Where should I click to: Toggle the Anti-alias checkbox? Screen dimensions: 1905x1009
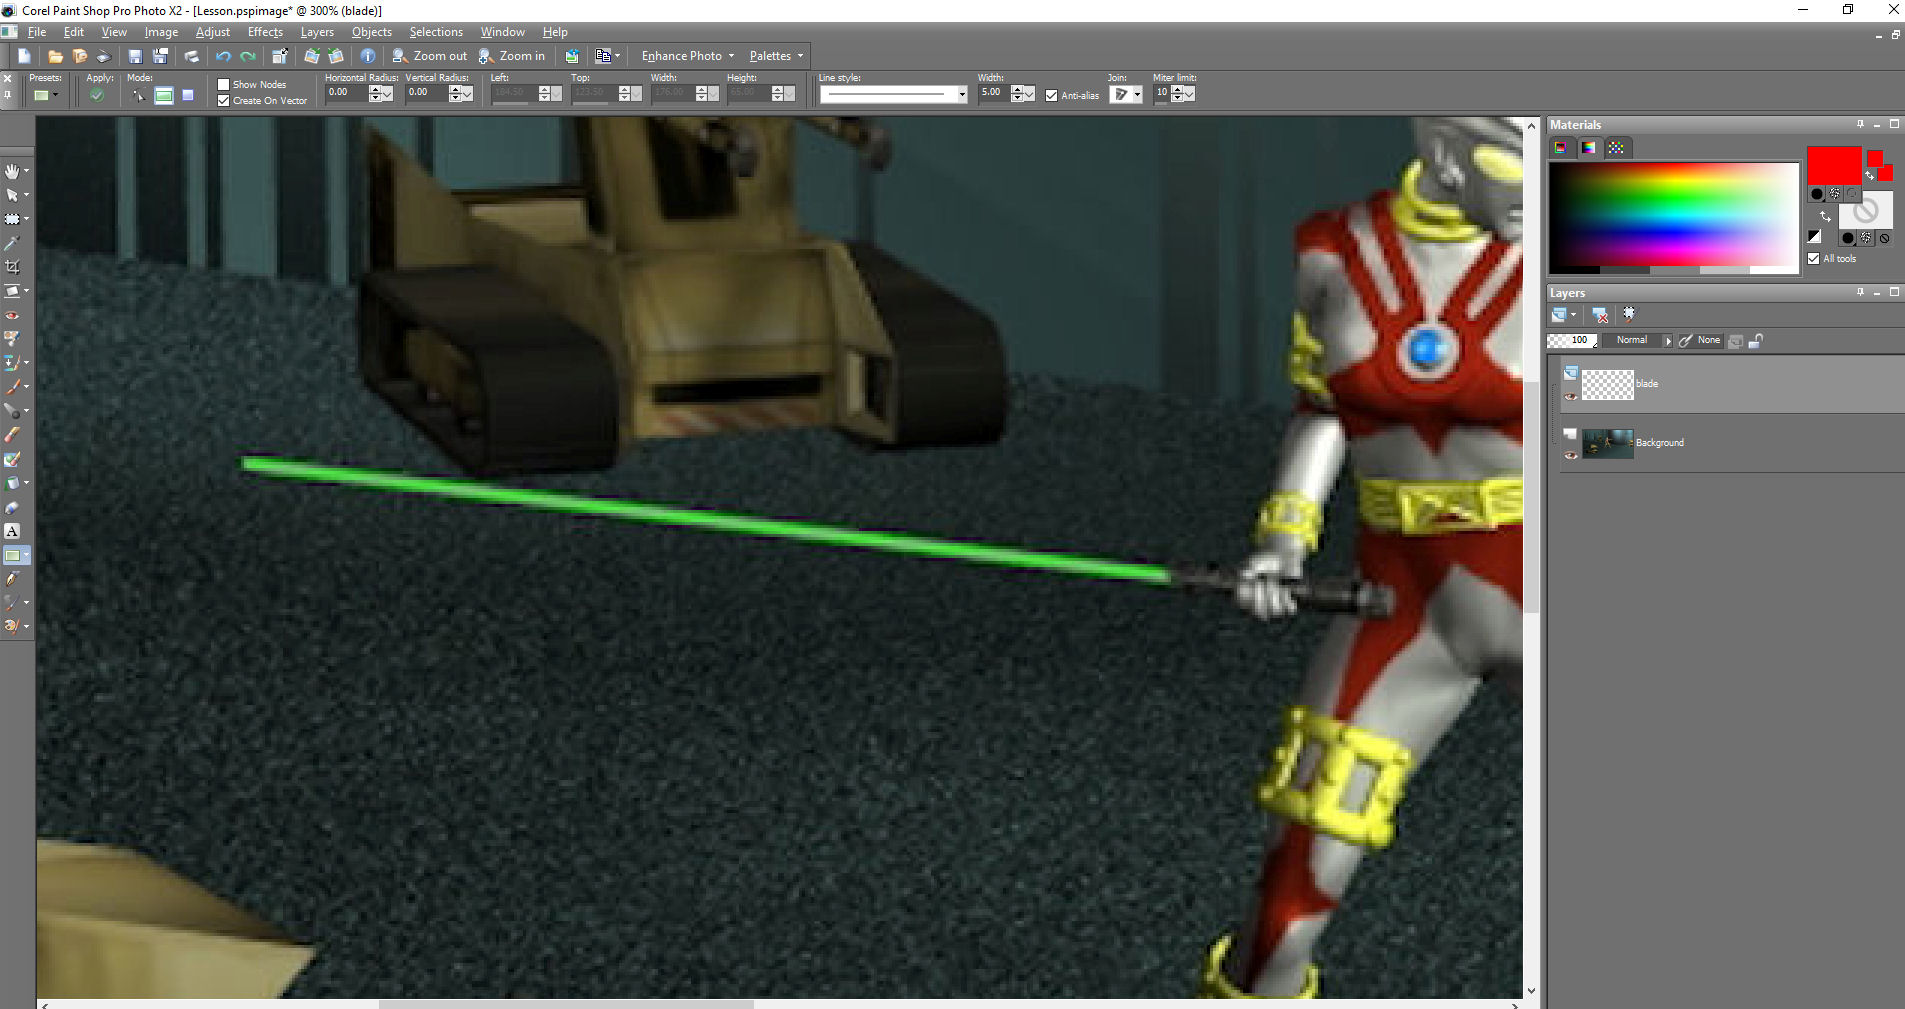point(1051,96)
